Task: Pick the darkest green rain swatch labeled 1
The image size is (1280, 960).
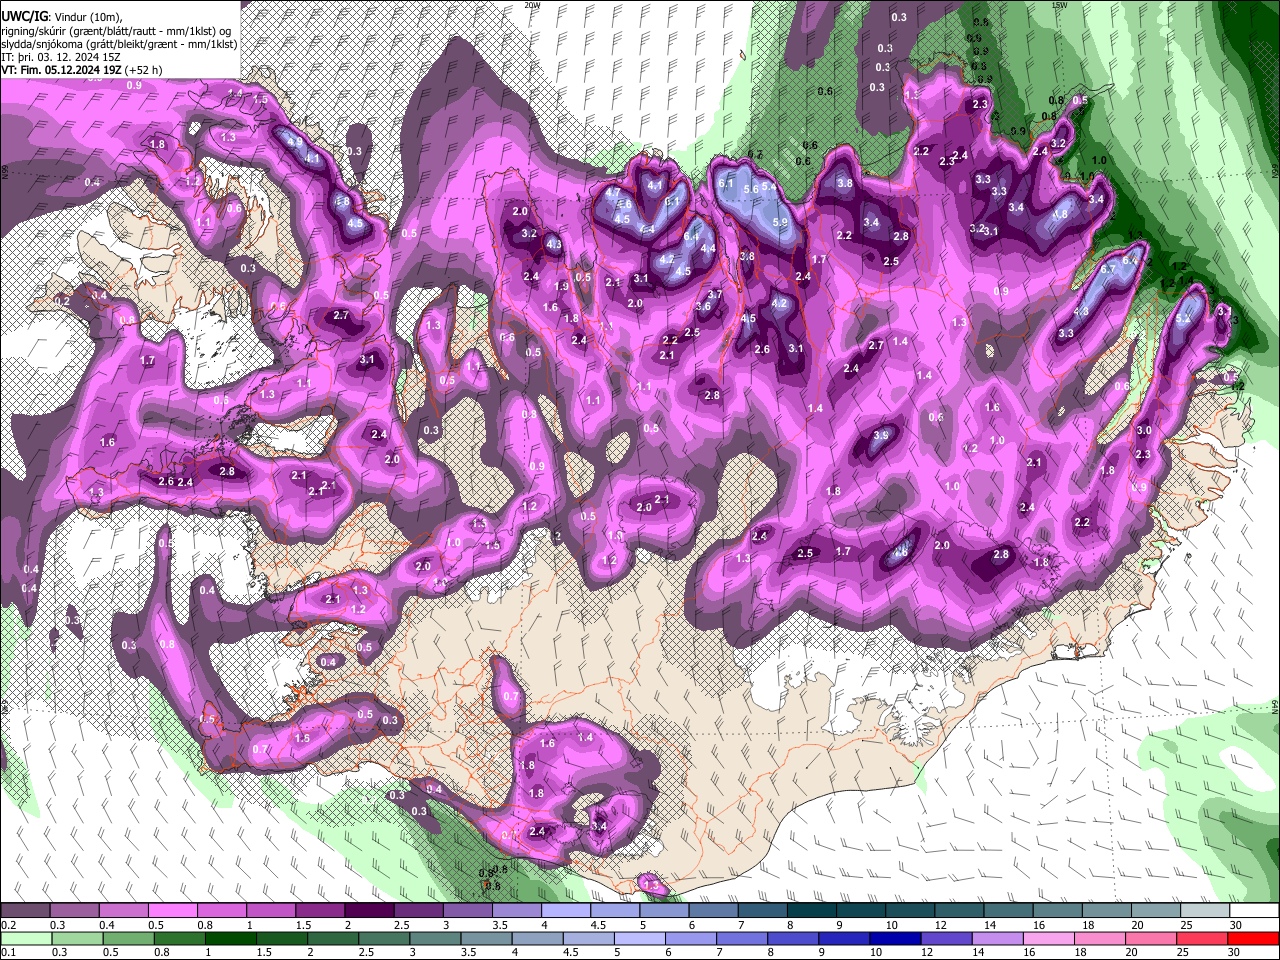Action: (230, 938)
